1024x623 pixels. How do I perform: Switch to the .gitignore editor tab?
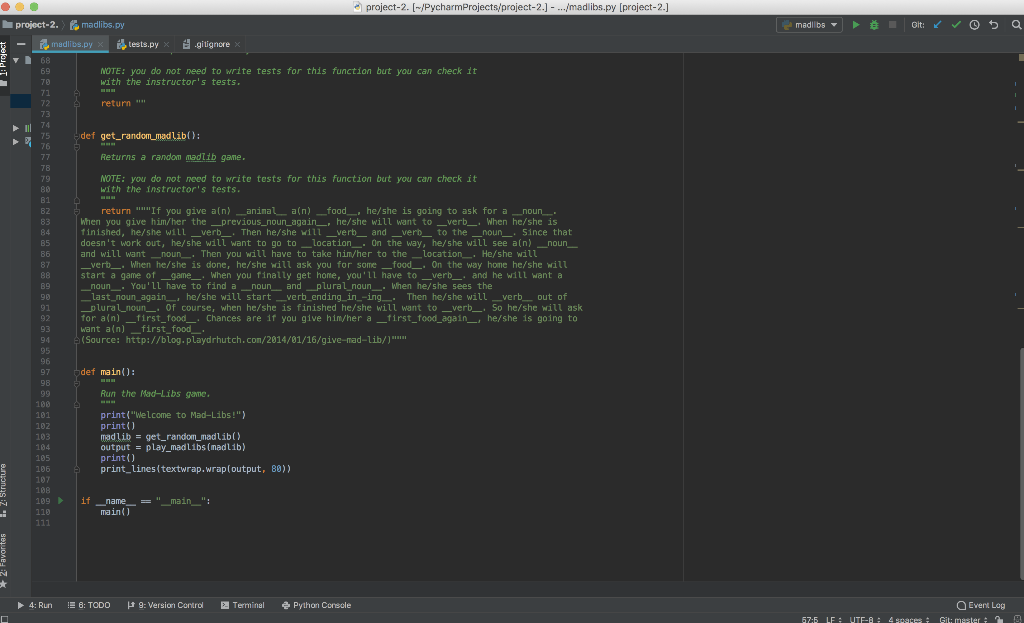pyautogui.click(x=212, y=44)
